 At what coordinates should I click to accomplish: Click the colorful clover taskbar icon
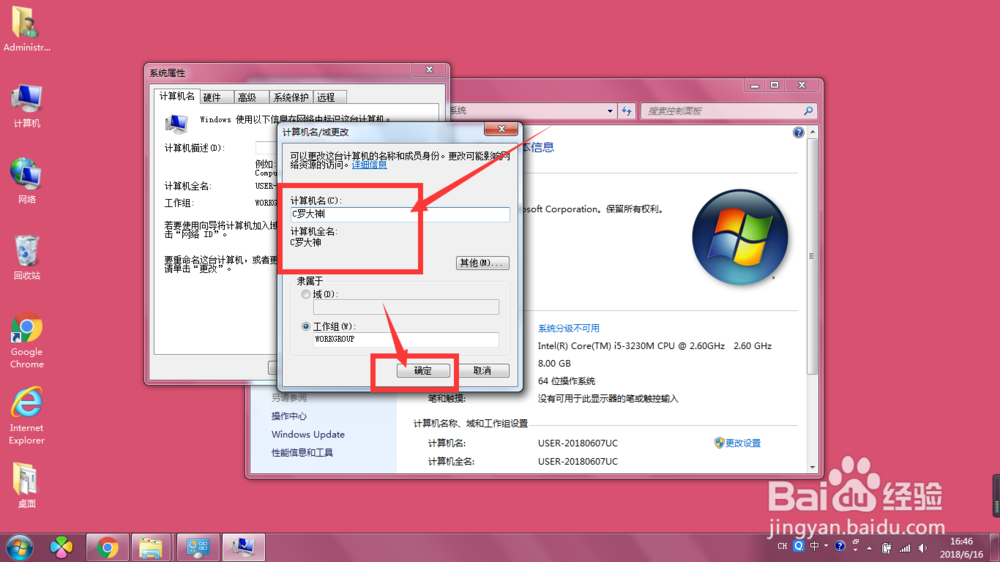click(x=61, y=548)
